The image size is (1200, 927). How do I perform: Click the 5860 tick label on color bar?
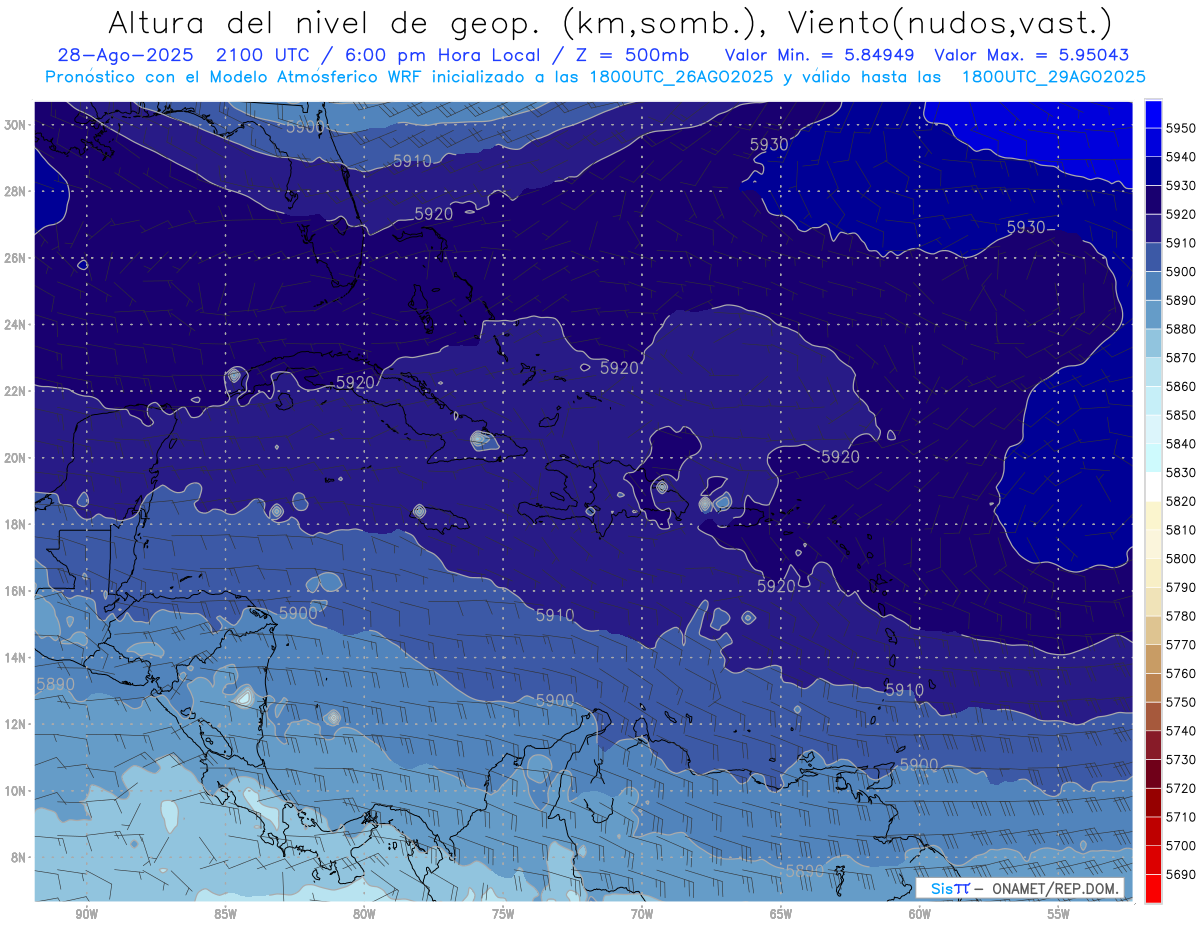point(1181,386)
